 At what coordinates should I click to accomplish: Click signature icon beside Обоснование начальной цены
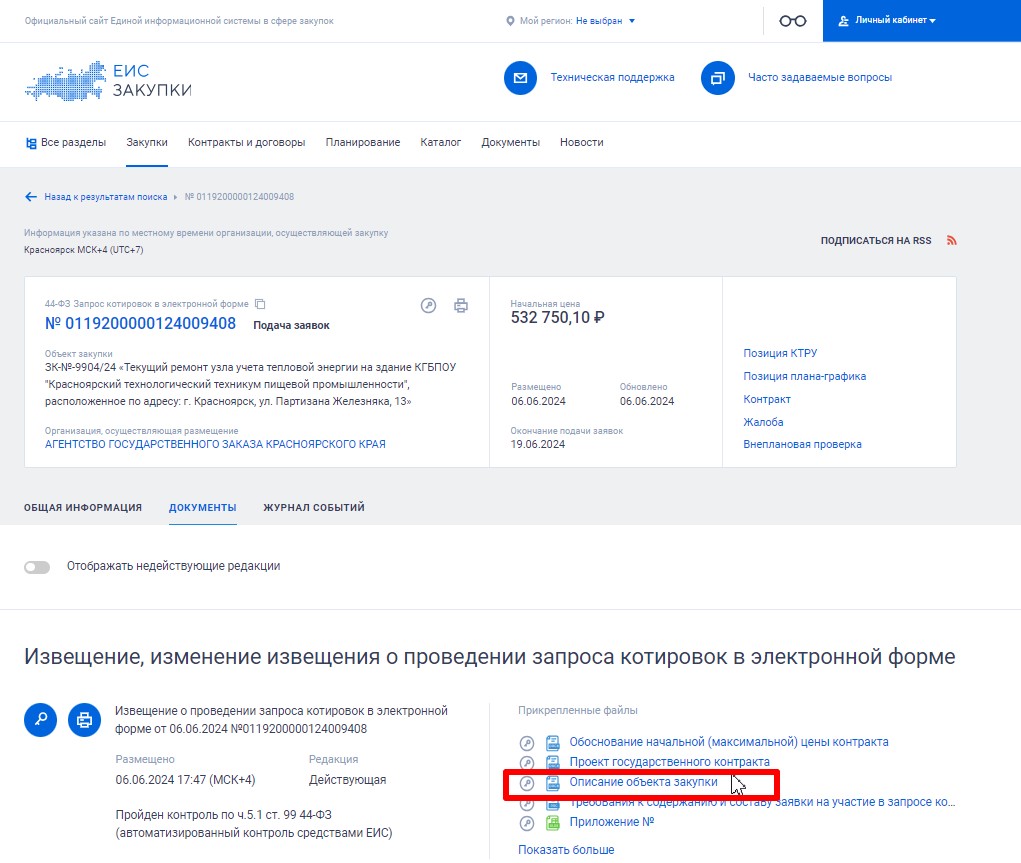(527, 743)
